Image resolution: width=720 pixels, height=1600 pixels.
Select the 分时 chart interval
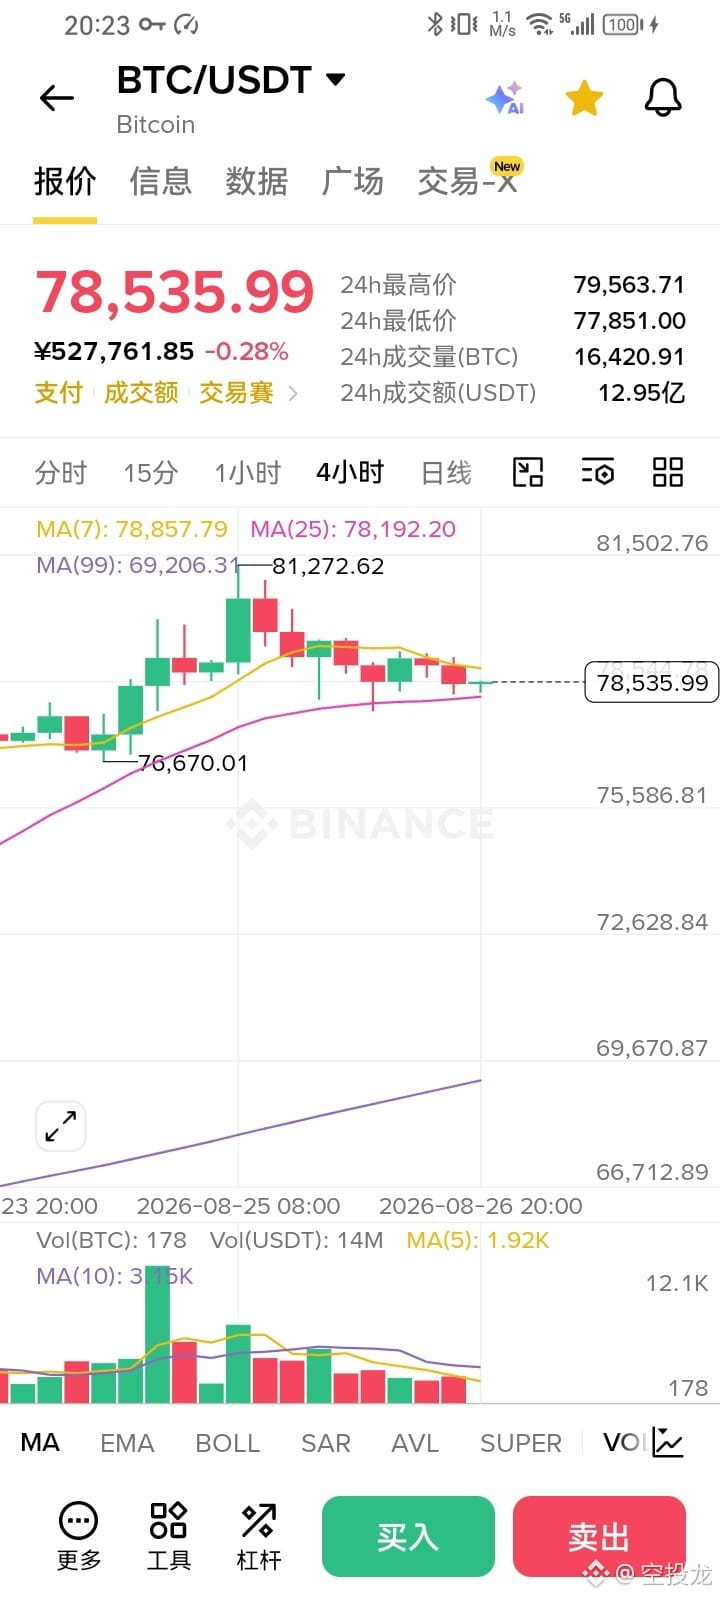click(61, 472)
